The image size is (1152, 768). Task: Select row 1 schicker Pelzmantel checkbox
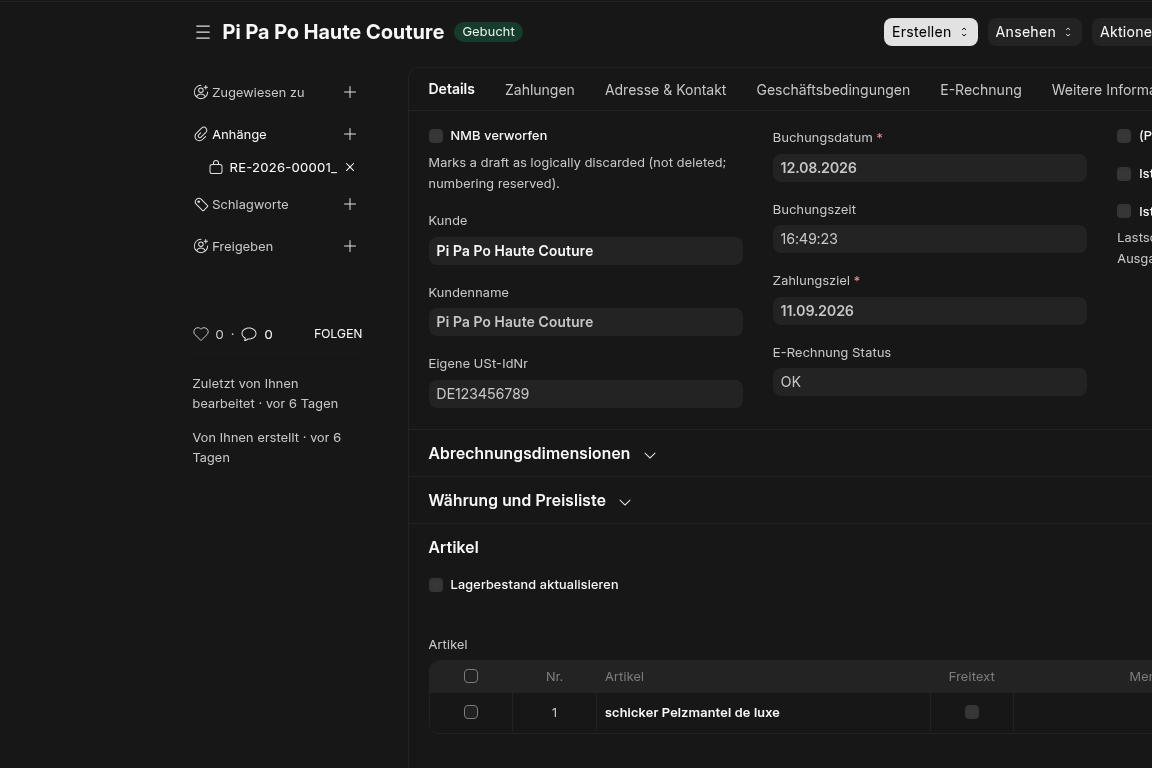[x=471, y=712]
